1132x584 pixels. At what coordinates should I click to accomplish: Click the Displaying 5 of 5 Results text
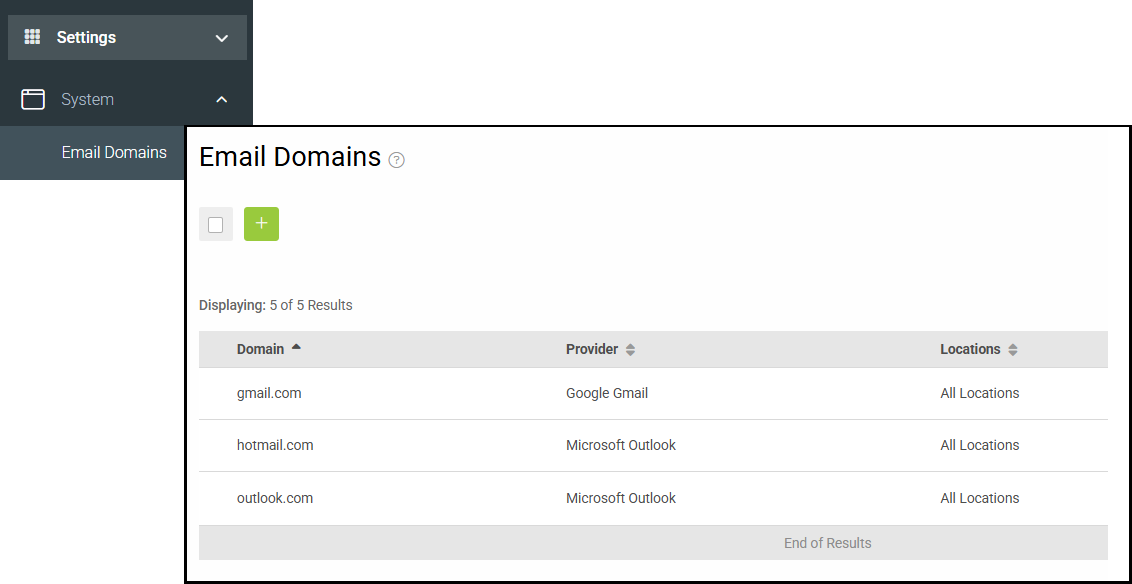click(276, 305)
